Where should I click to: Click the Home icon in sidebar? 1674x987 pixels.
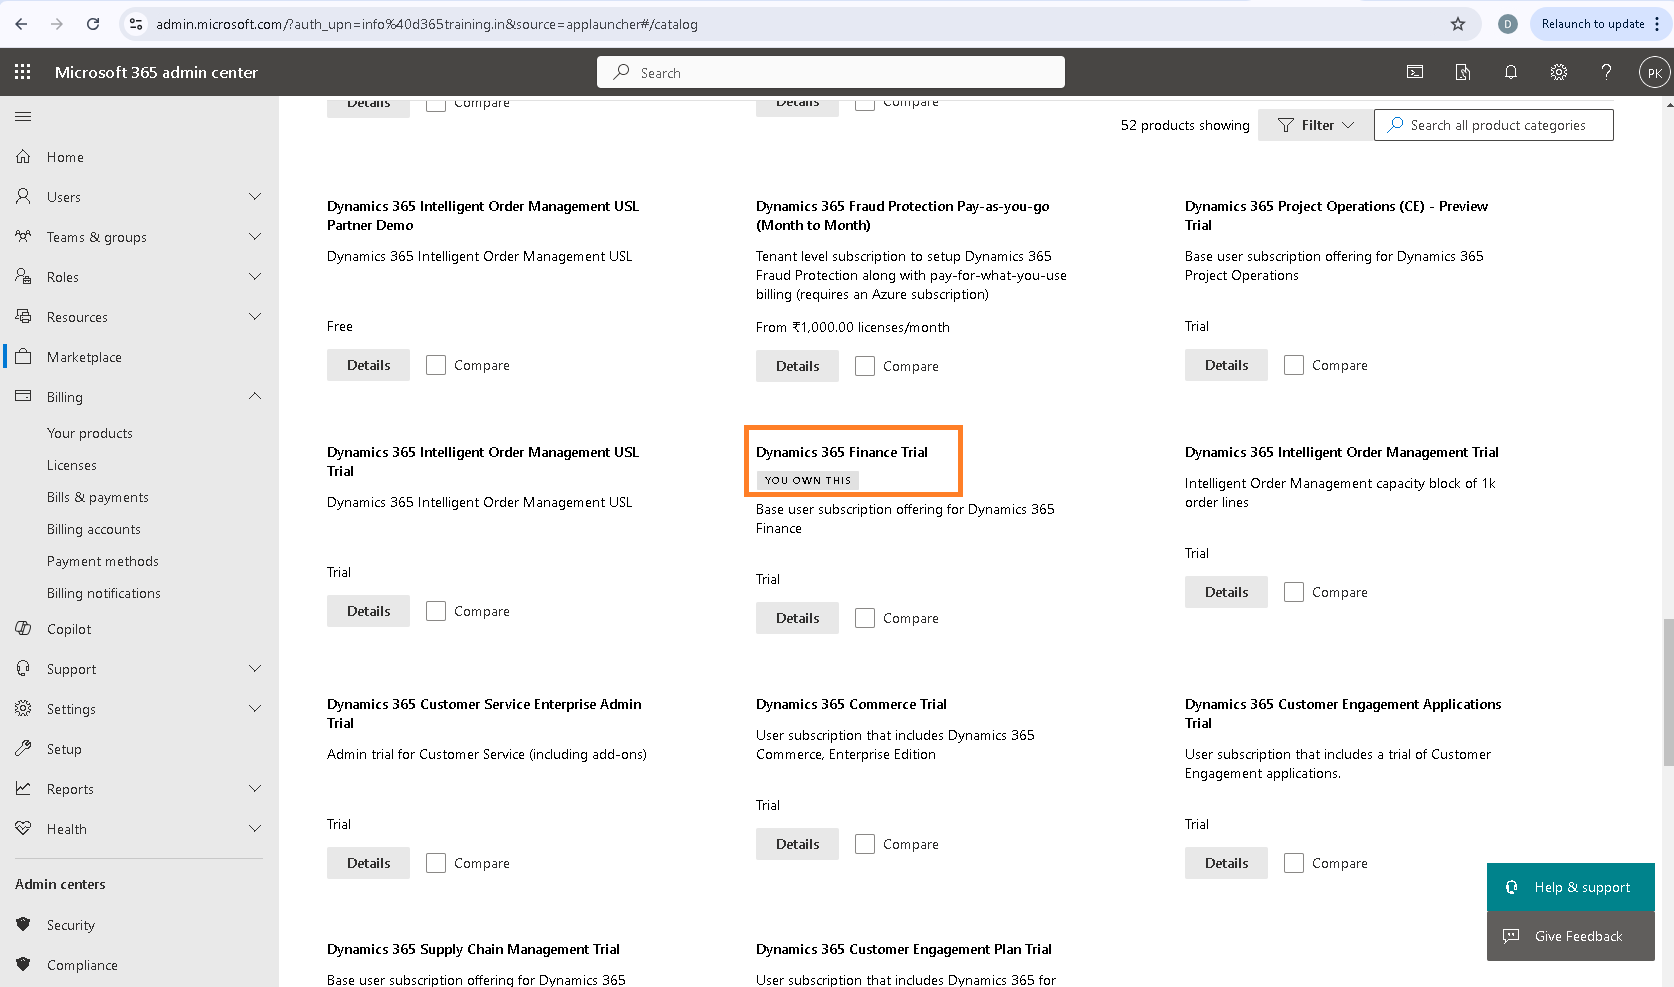[23, 157]
